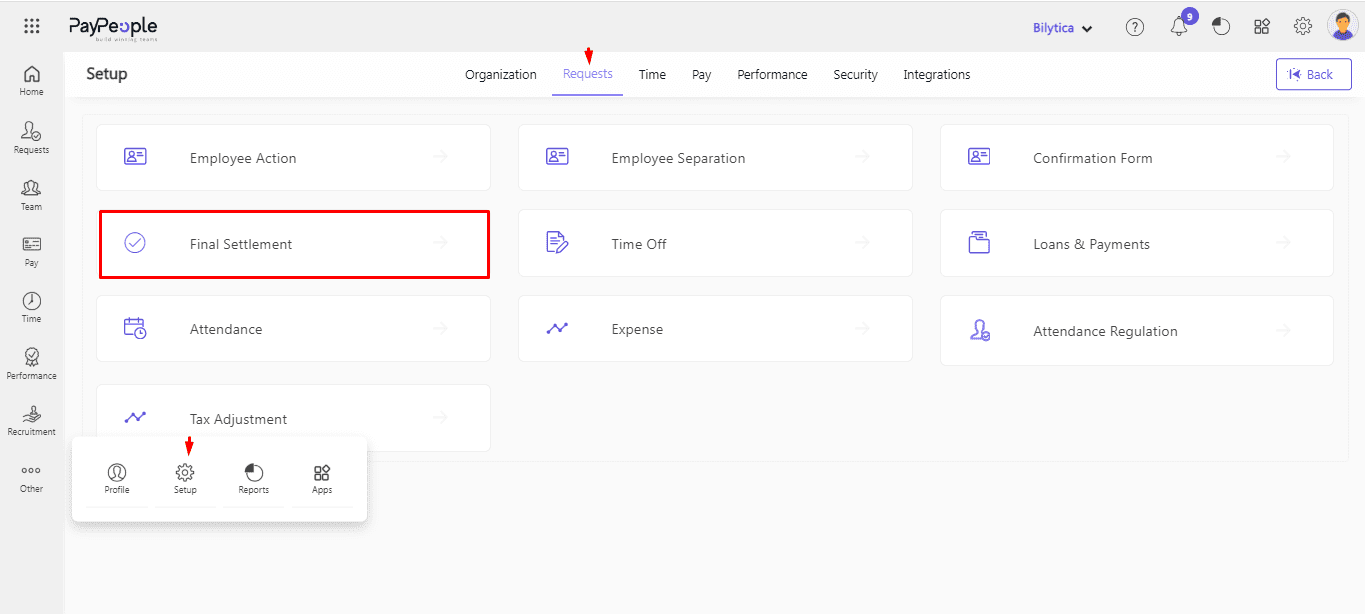Click the PayPeople logo
The height and width of the screenshot is (614, 1365).
click(113, 28)
